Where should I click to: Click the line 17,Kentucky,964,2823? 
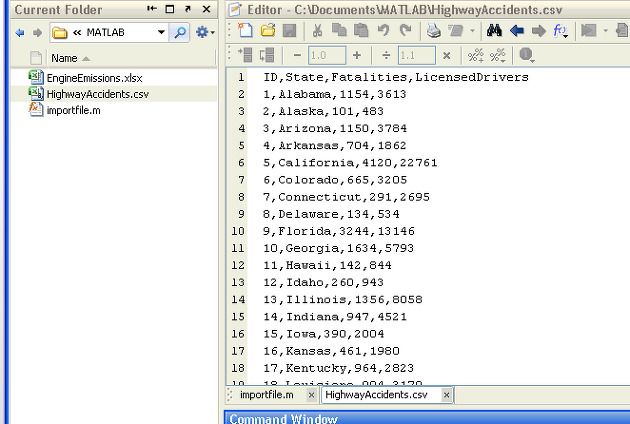338,368
